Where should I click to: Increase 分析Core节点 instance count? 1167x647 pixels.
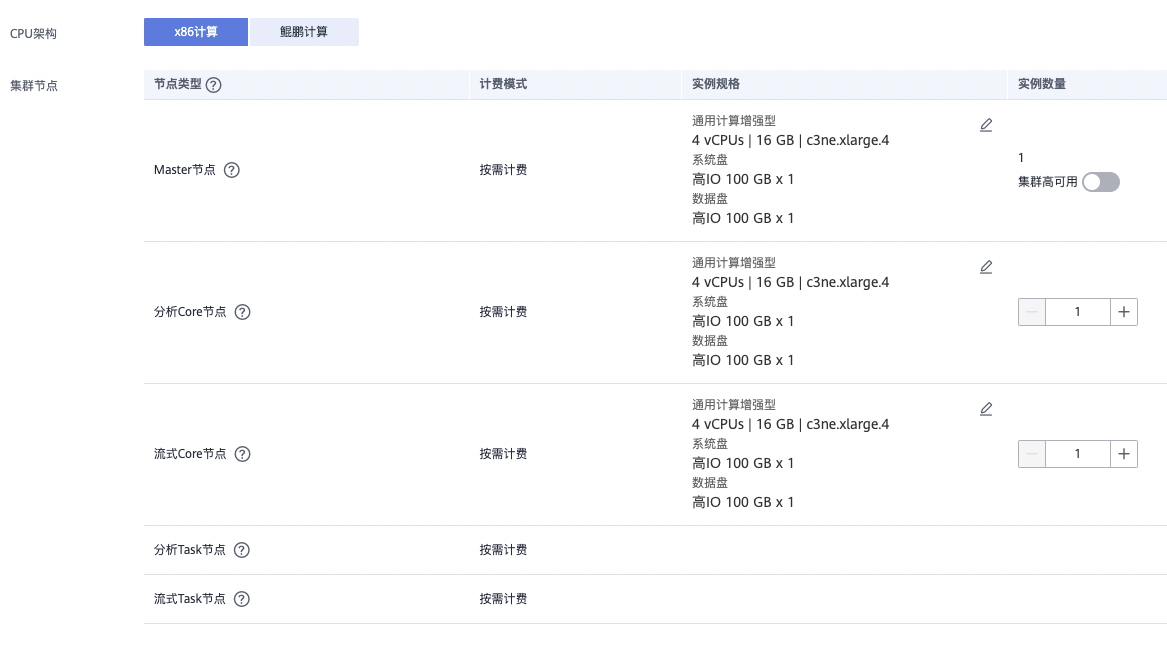click(1124, 312)
